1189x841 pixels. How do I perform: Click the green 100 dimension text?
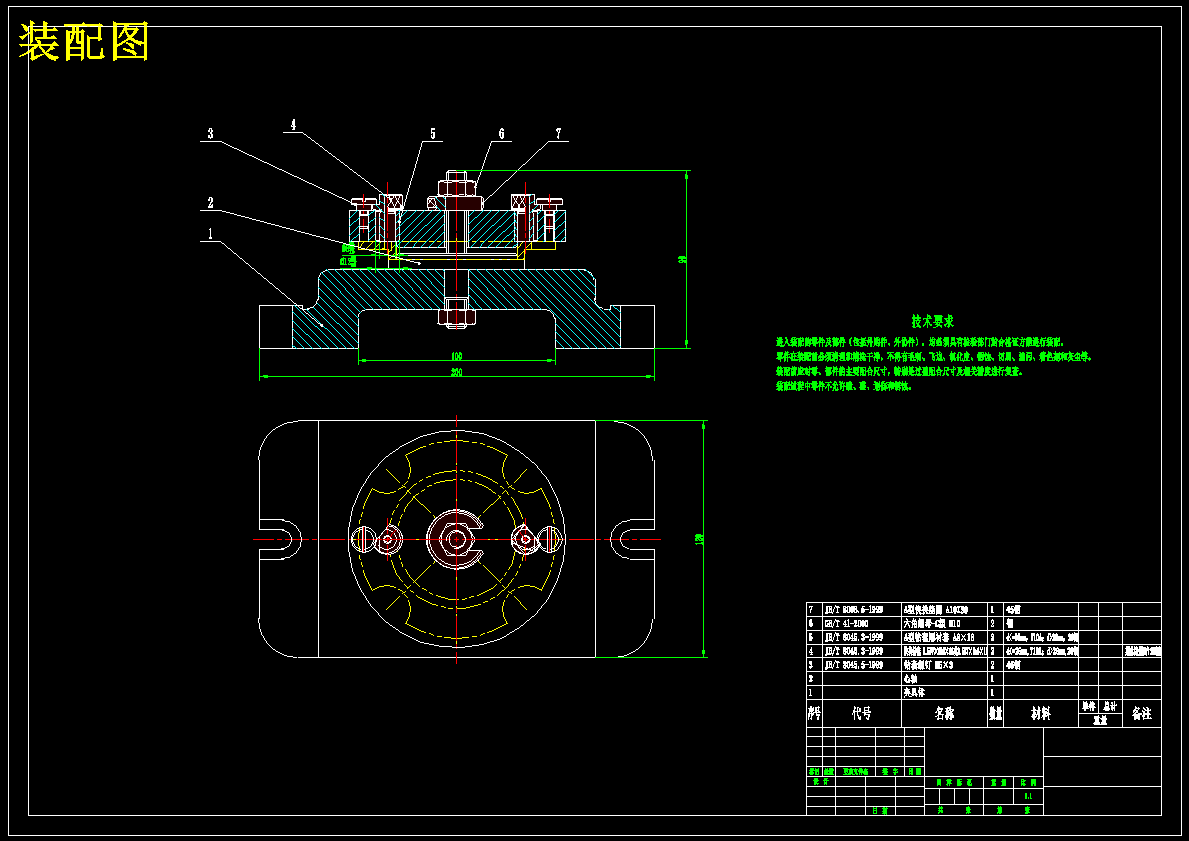pyautogui.click(x=456, y=356)
